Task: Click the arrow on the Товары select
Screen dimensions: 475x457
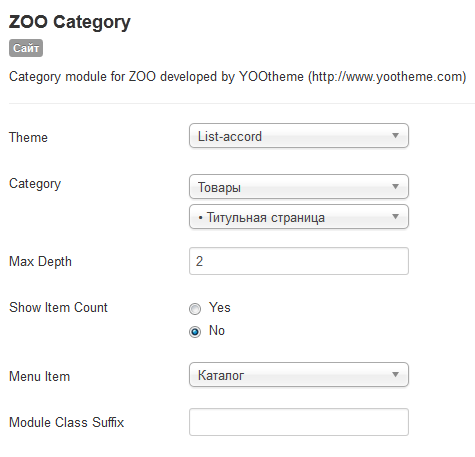Action: pos(395,187)
